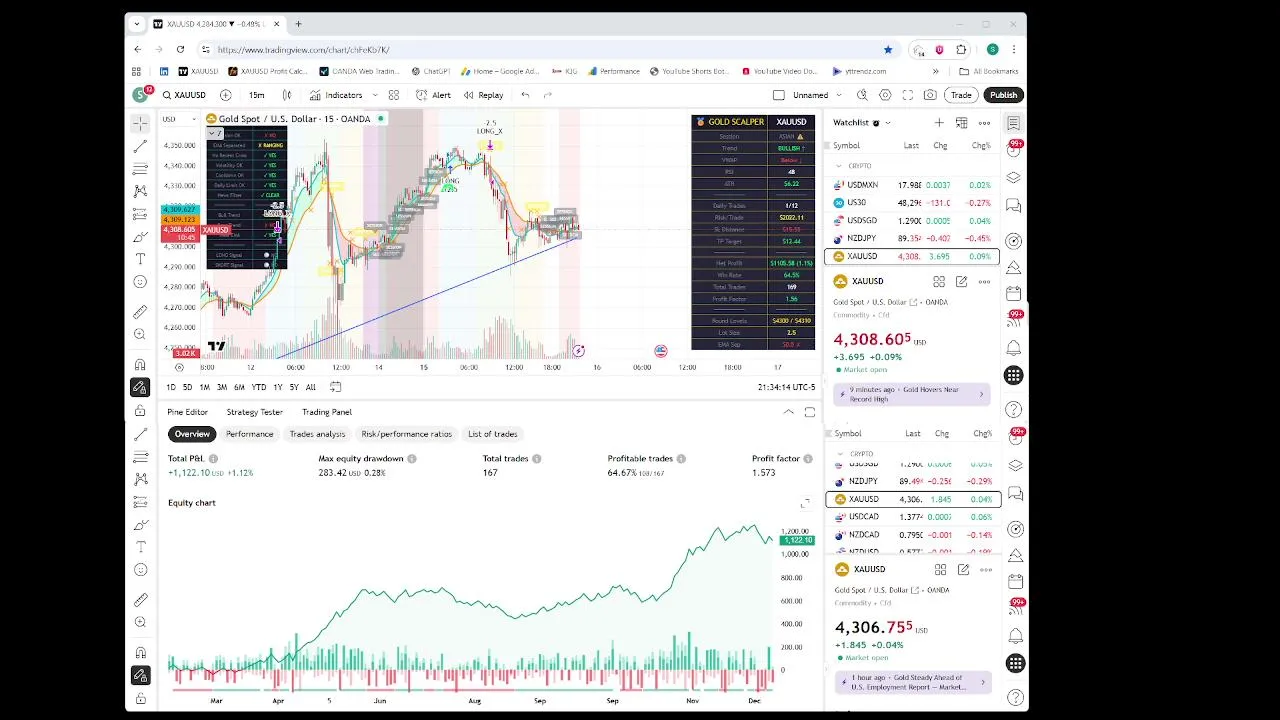The width and height of the screenshot is (1280, 720).
Task: Select the brush drawing tool
Action: point(140,237)
